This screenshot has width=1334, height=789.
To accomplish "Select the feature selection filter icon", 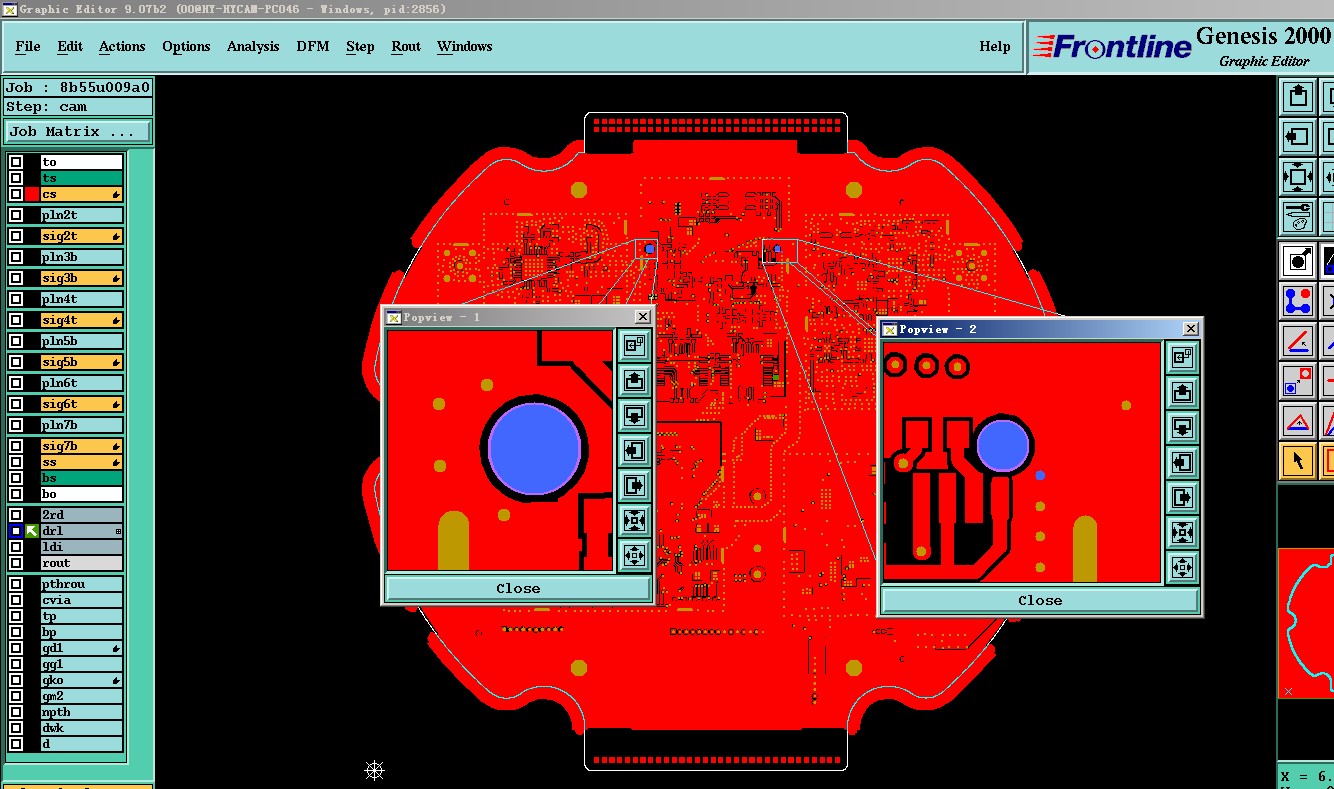I will [1298, 262].
